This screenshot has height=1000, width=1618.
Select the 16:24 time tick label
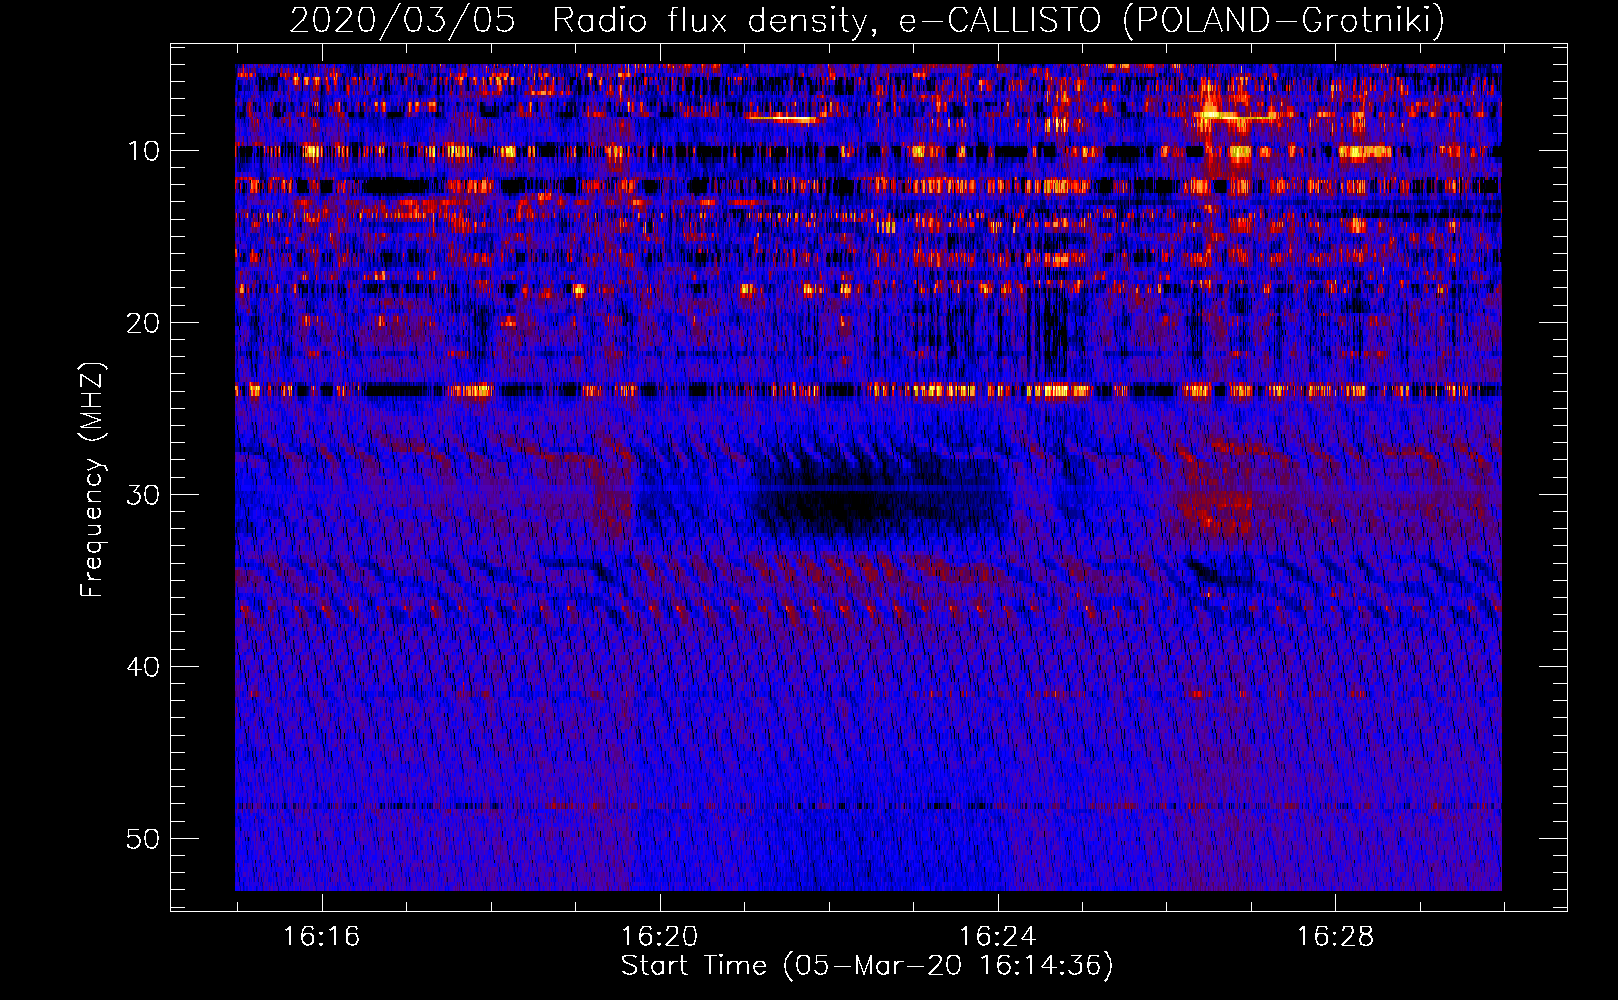[x=997, y=937]
